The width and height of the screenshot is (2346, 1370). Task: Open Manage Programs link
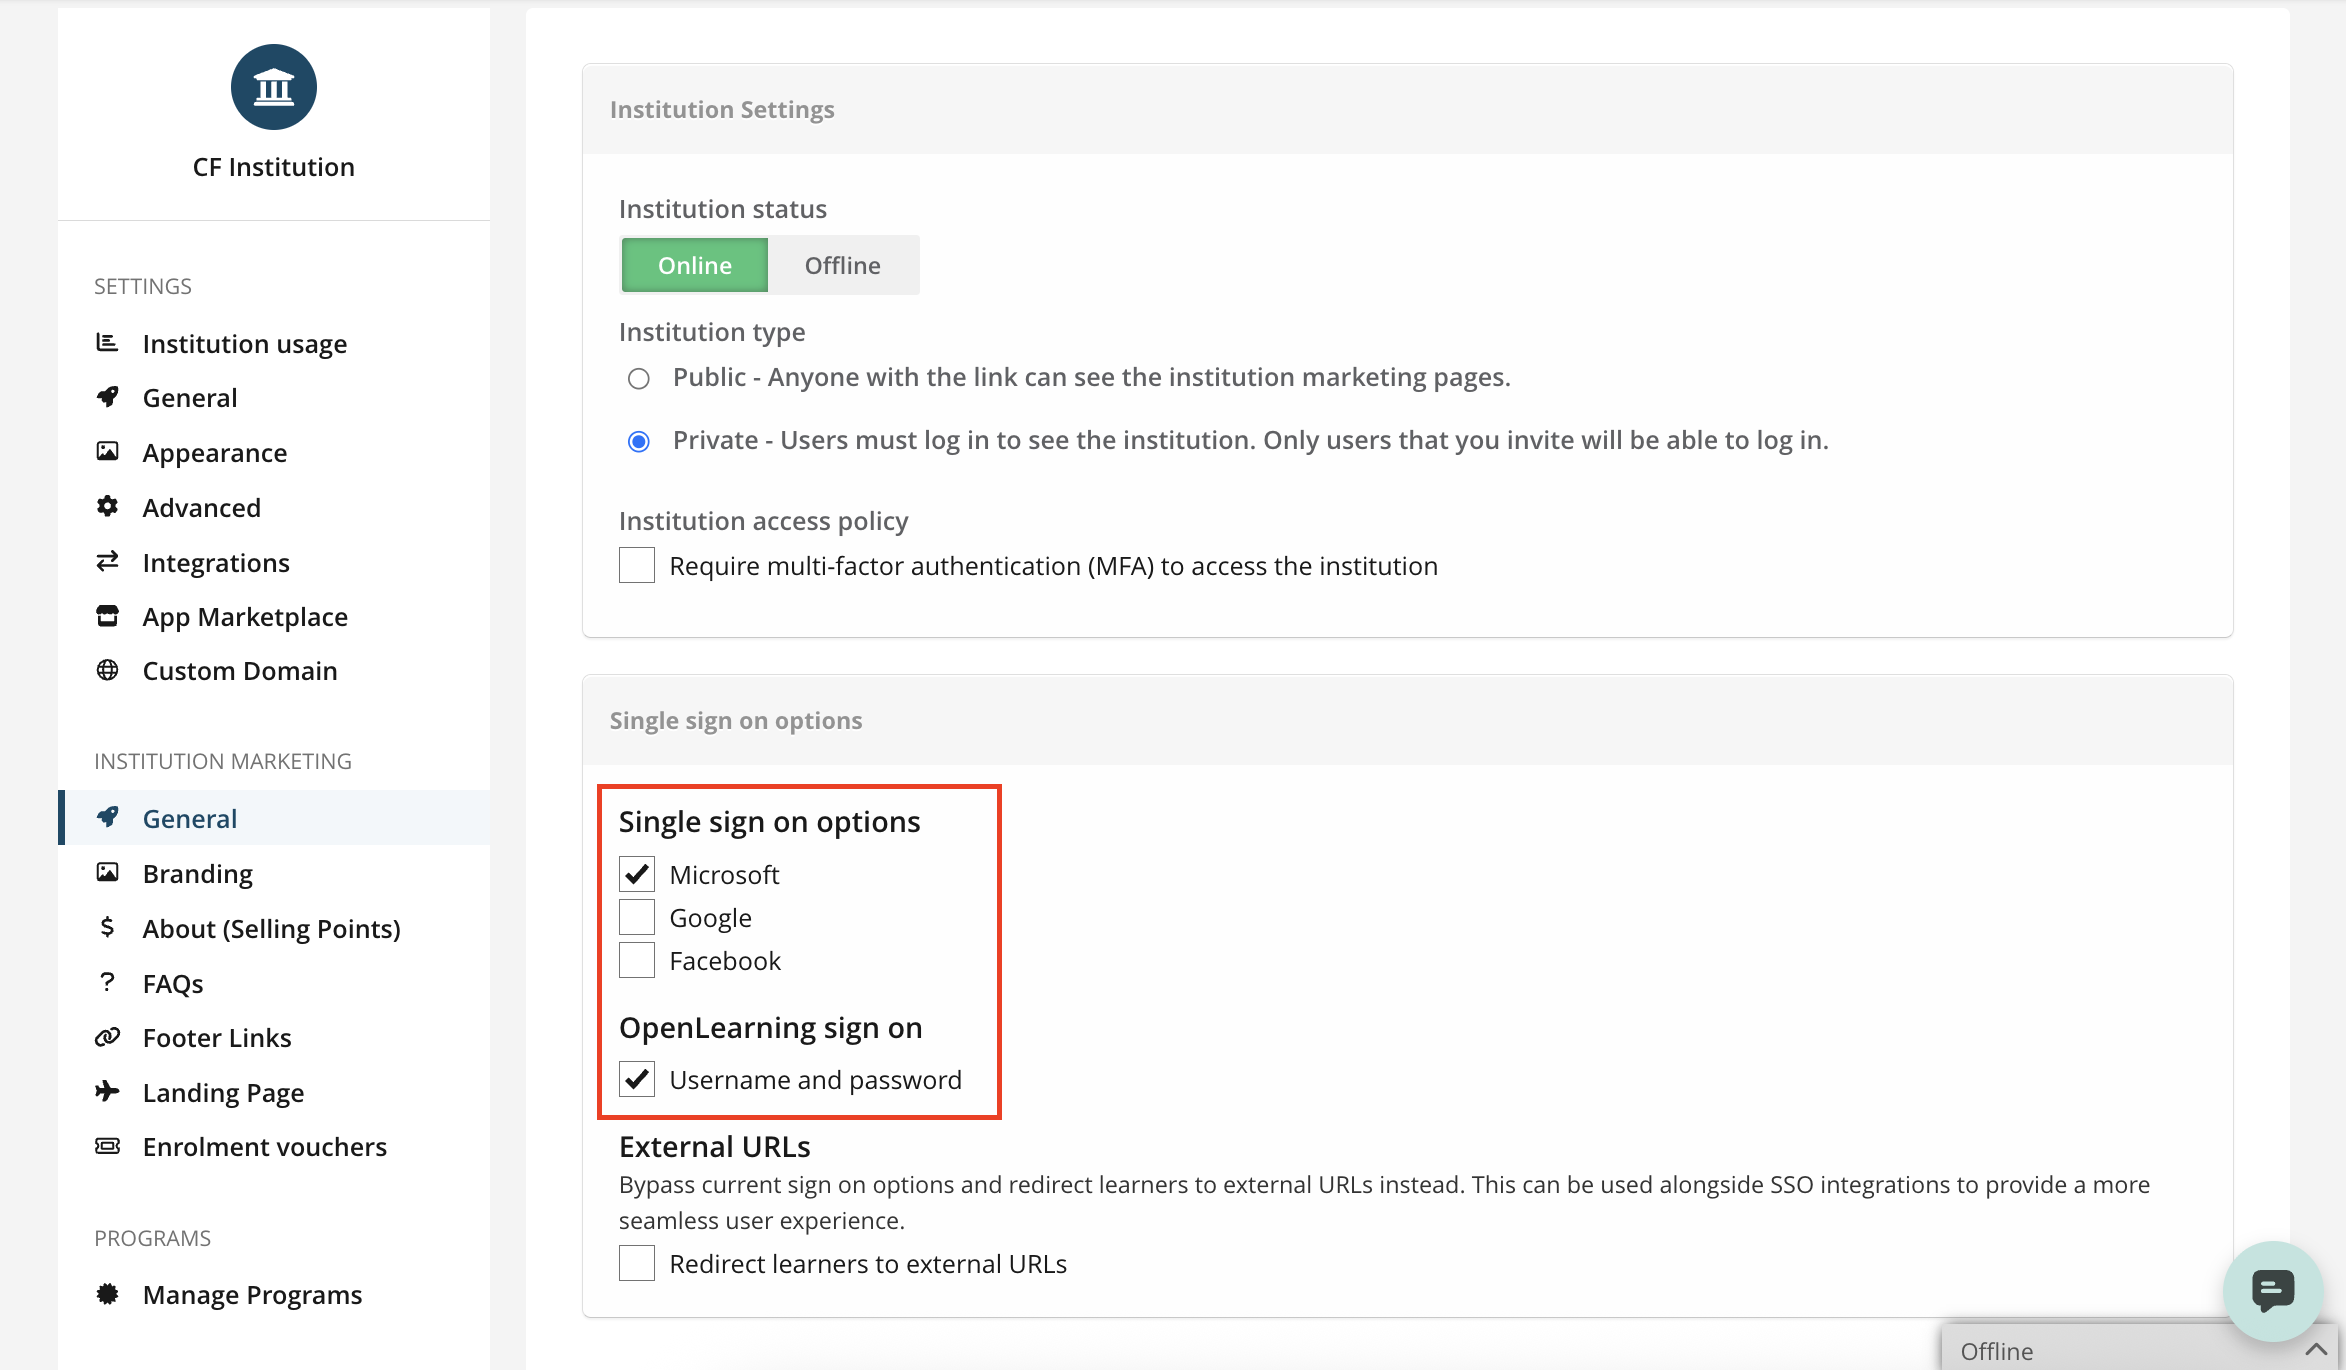(252, 1294)
